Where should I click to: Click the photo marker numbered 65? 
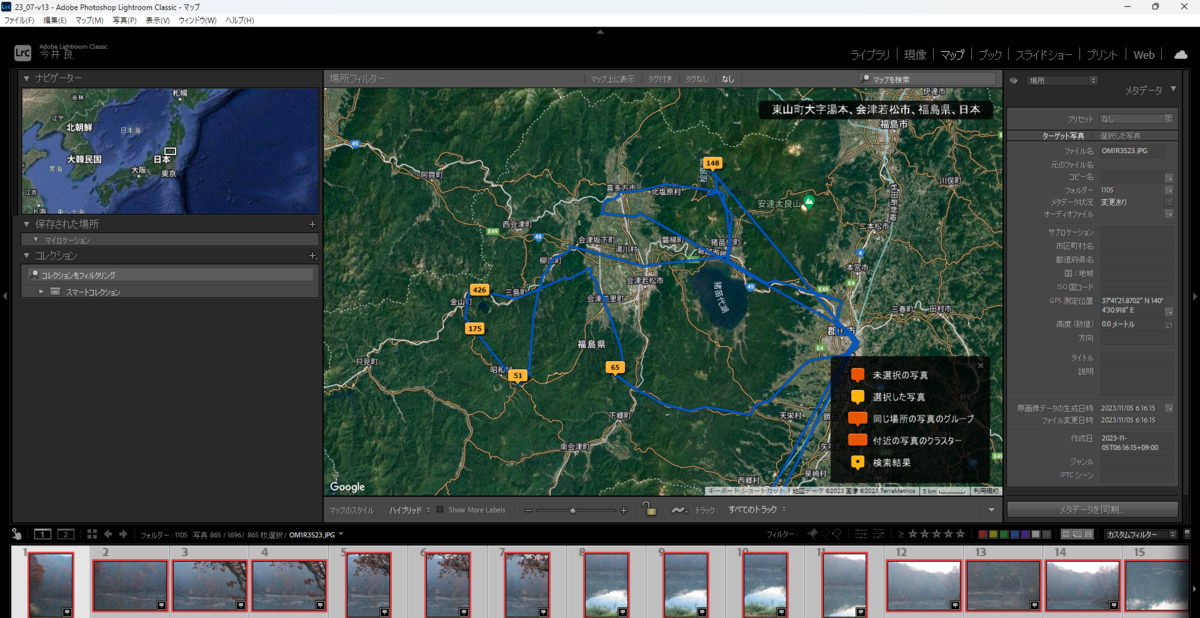(x=615, y=368)
